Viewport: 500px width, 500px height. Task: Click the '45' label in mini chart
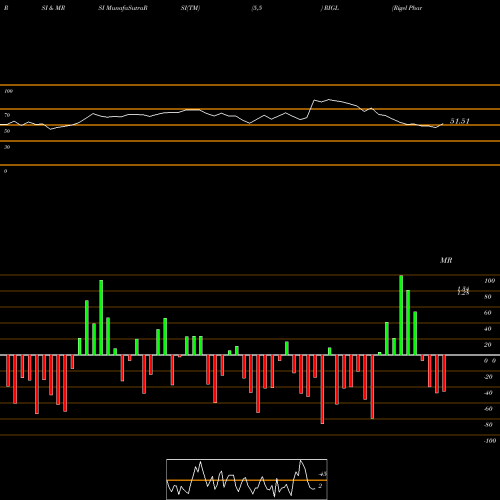pyautogui.click(x=323, y=474)
